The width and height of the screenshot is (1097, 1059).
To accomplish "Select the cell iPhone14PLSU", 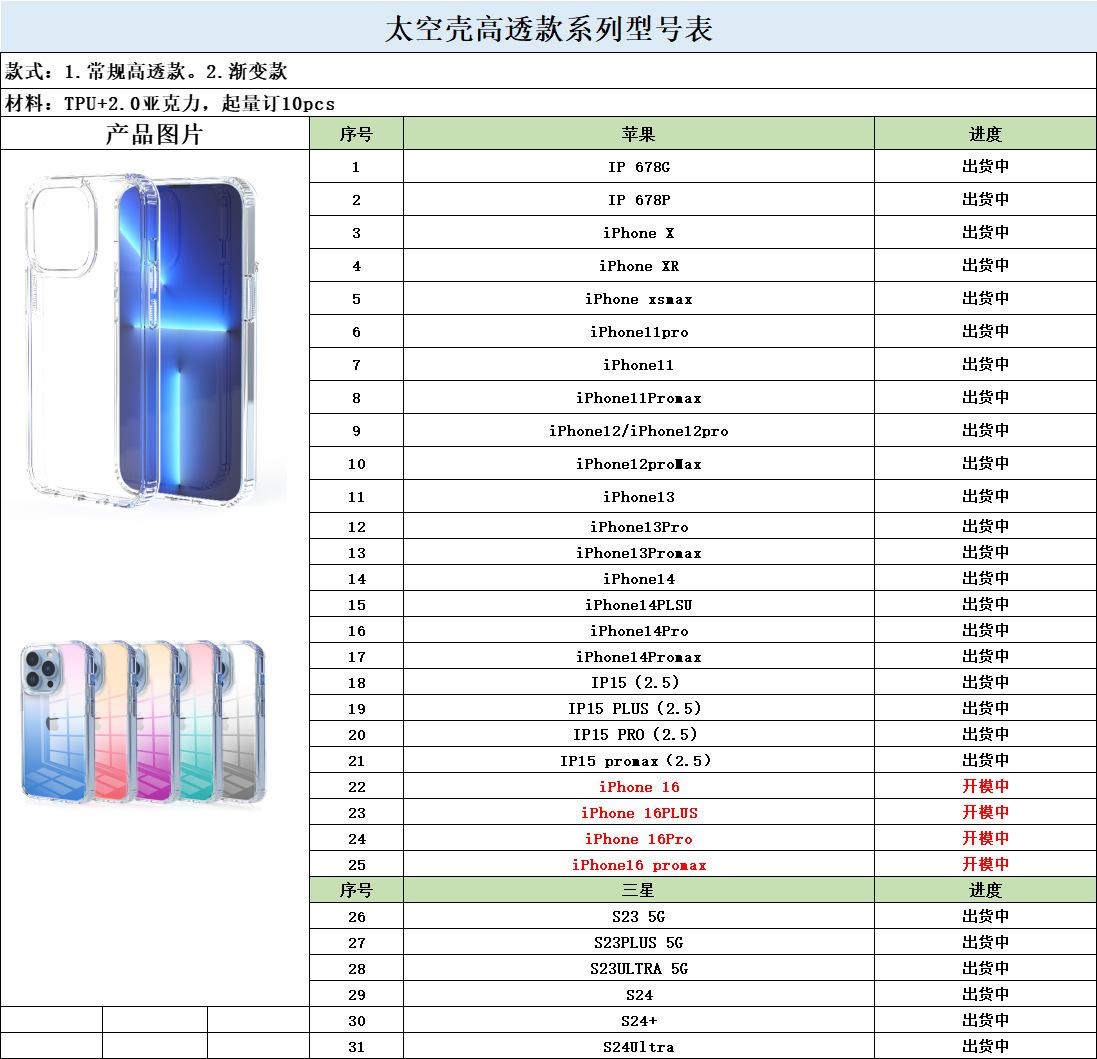I will 639,604.
